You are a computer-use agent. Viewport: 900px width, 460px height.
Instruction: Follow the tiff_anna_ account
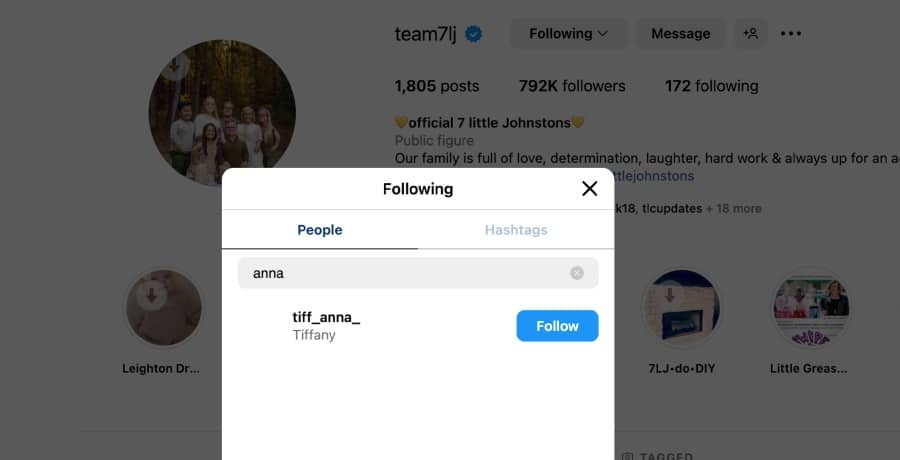point(557,326)
